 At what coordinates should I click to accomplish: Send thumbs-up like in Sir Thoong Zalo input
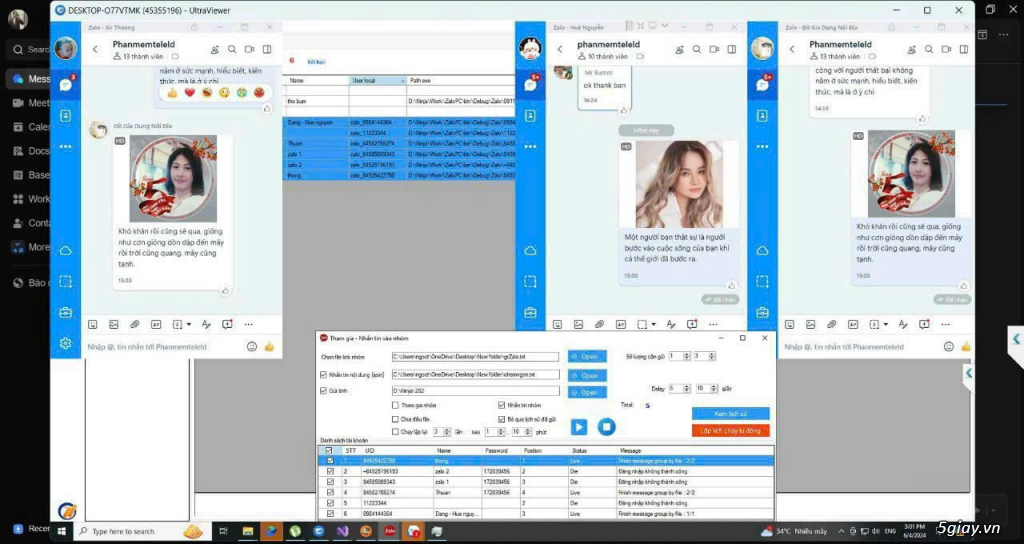tap(269, 347)
